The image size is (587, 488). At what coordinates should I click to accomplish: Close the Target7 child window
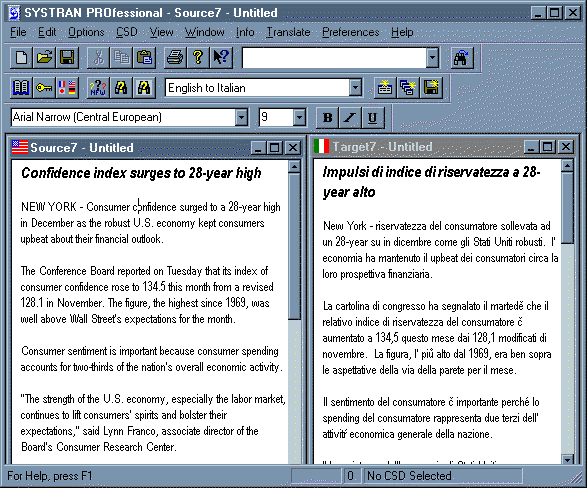[566, 147]
